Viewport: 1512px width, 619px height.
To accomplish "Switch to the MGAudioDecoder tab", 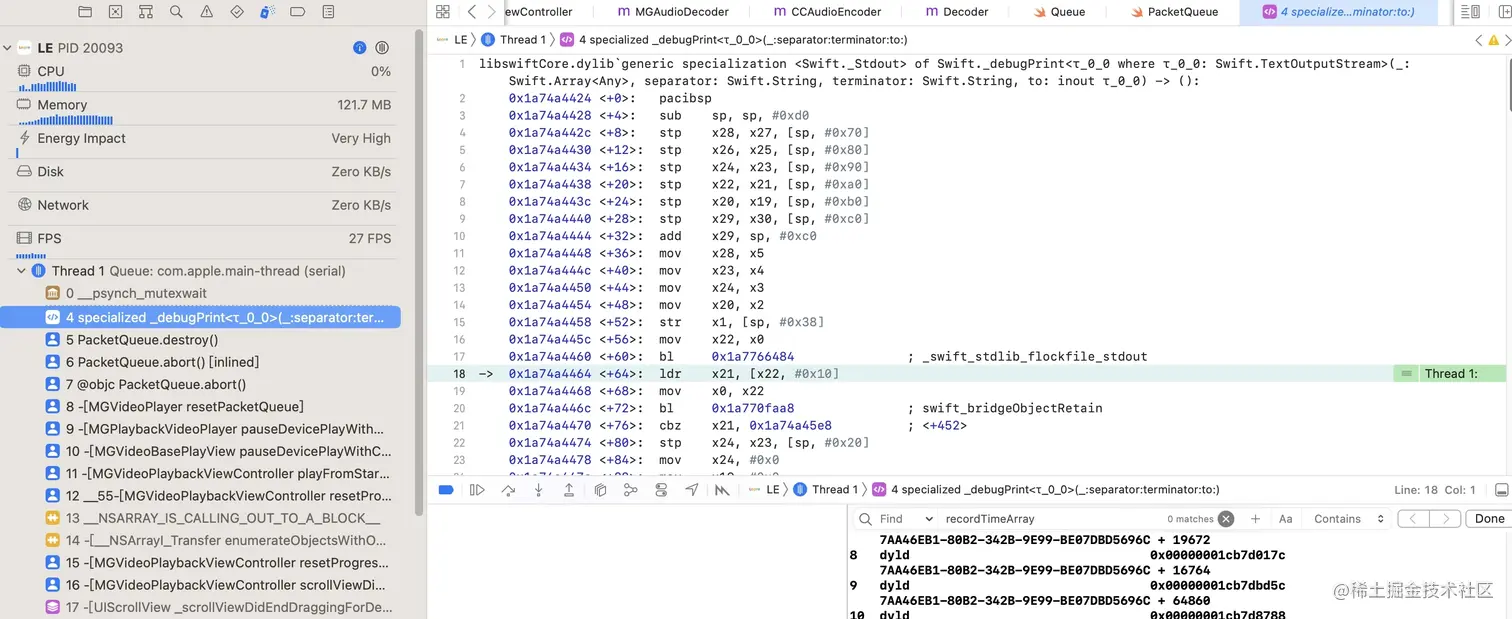I will (674, 12).
